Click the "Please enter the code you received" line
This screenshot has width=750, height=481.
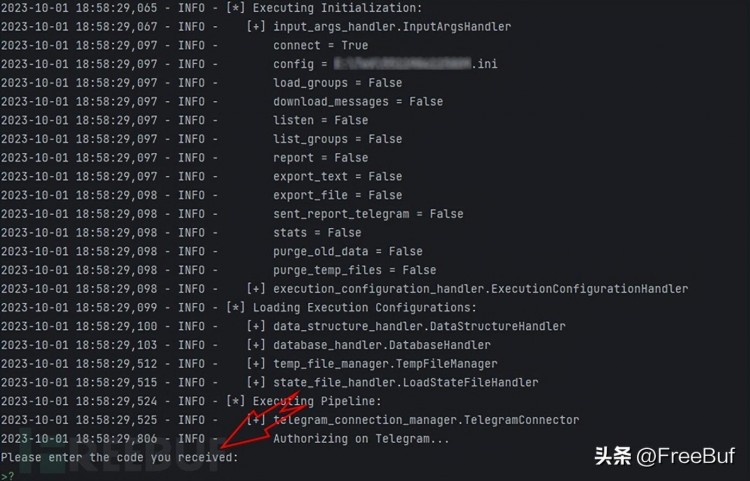point(120,457)
